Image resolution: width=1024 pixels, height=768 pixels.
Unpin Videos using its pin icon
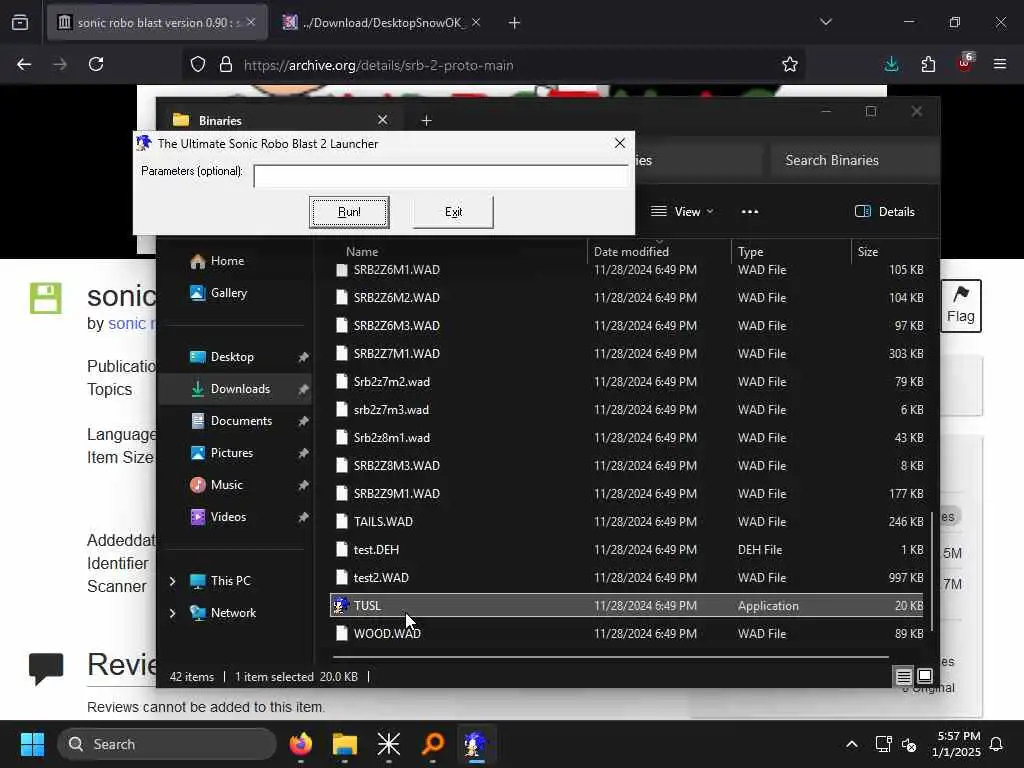click(303, 517)
